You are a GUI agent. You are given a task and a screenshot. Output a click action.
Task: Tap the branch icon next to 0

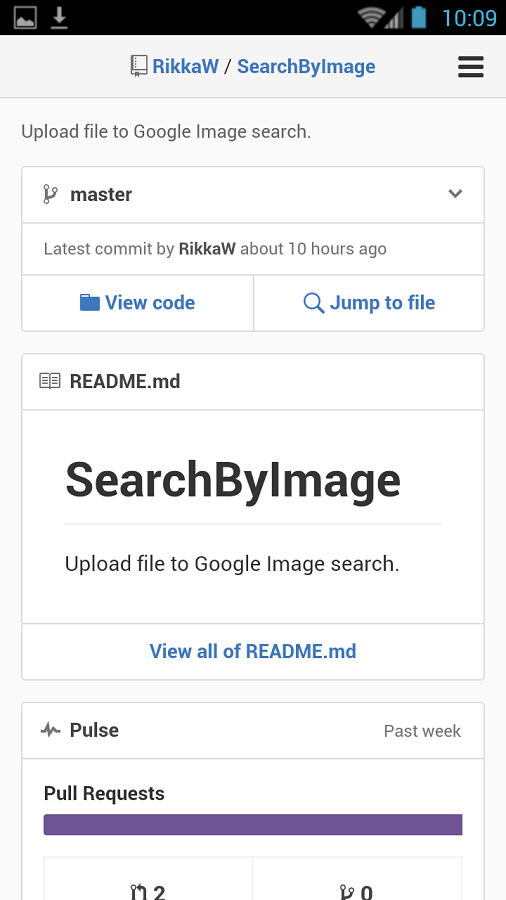[347, 891]
